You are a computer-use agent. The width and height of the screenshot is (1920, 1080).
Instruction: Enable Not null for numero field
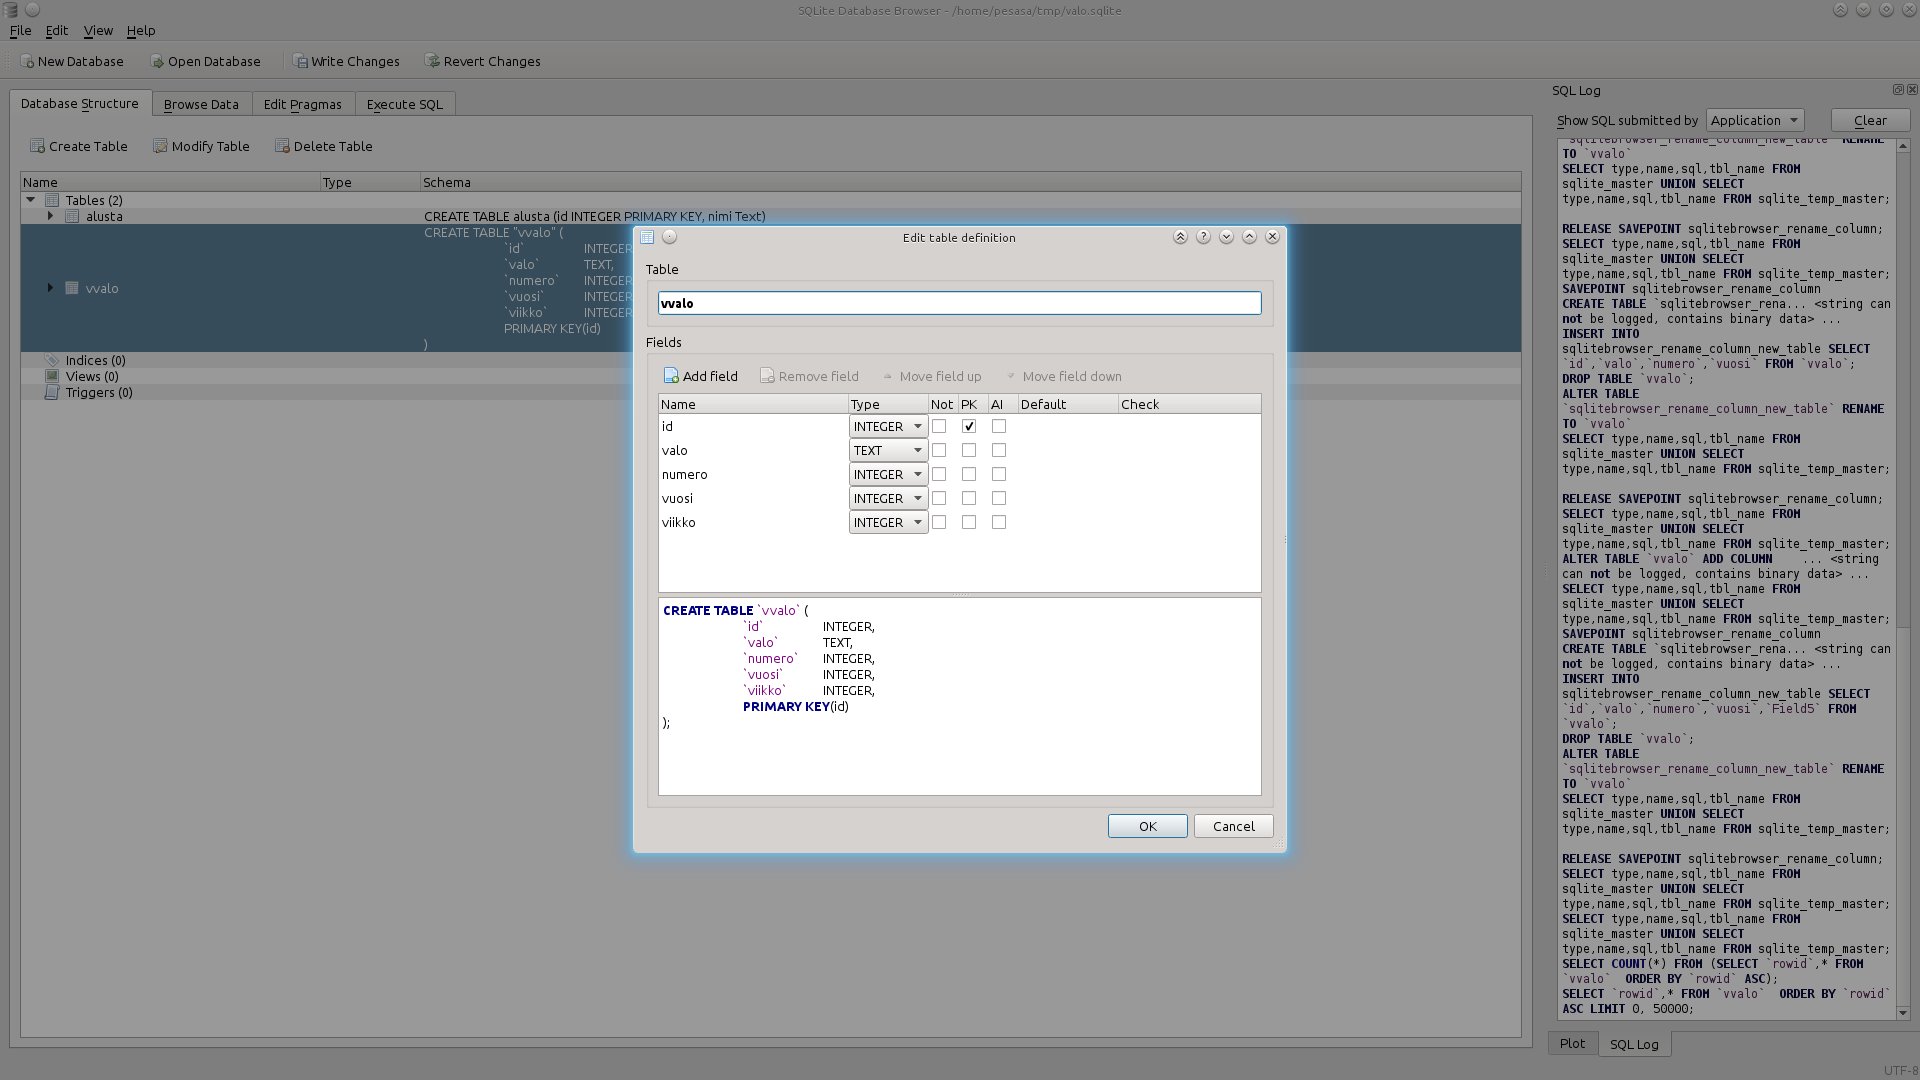pyautogui.click(x=939, y=474)
